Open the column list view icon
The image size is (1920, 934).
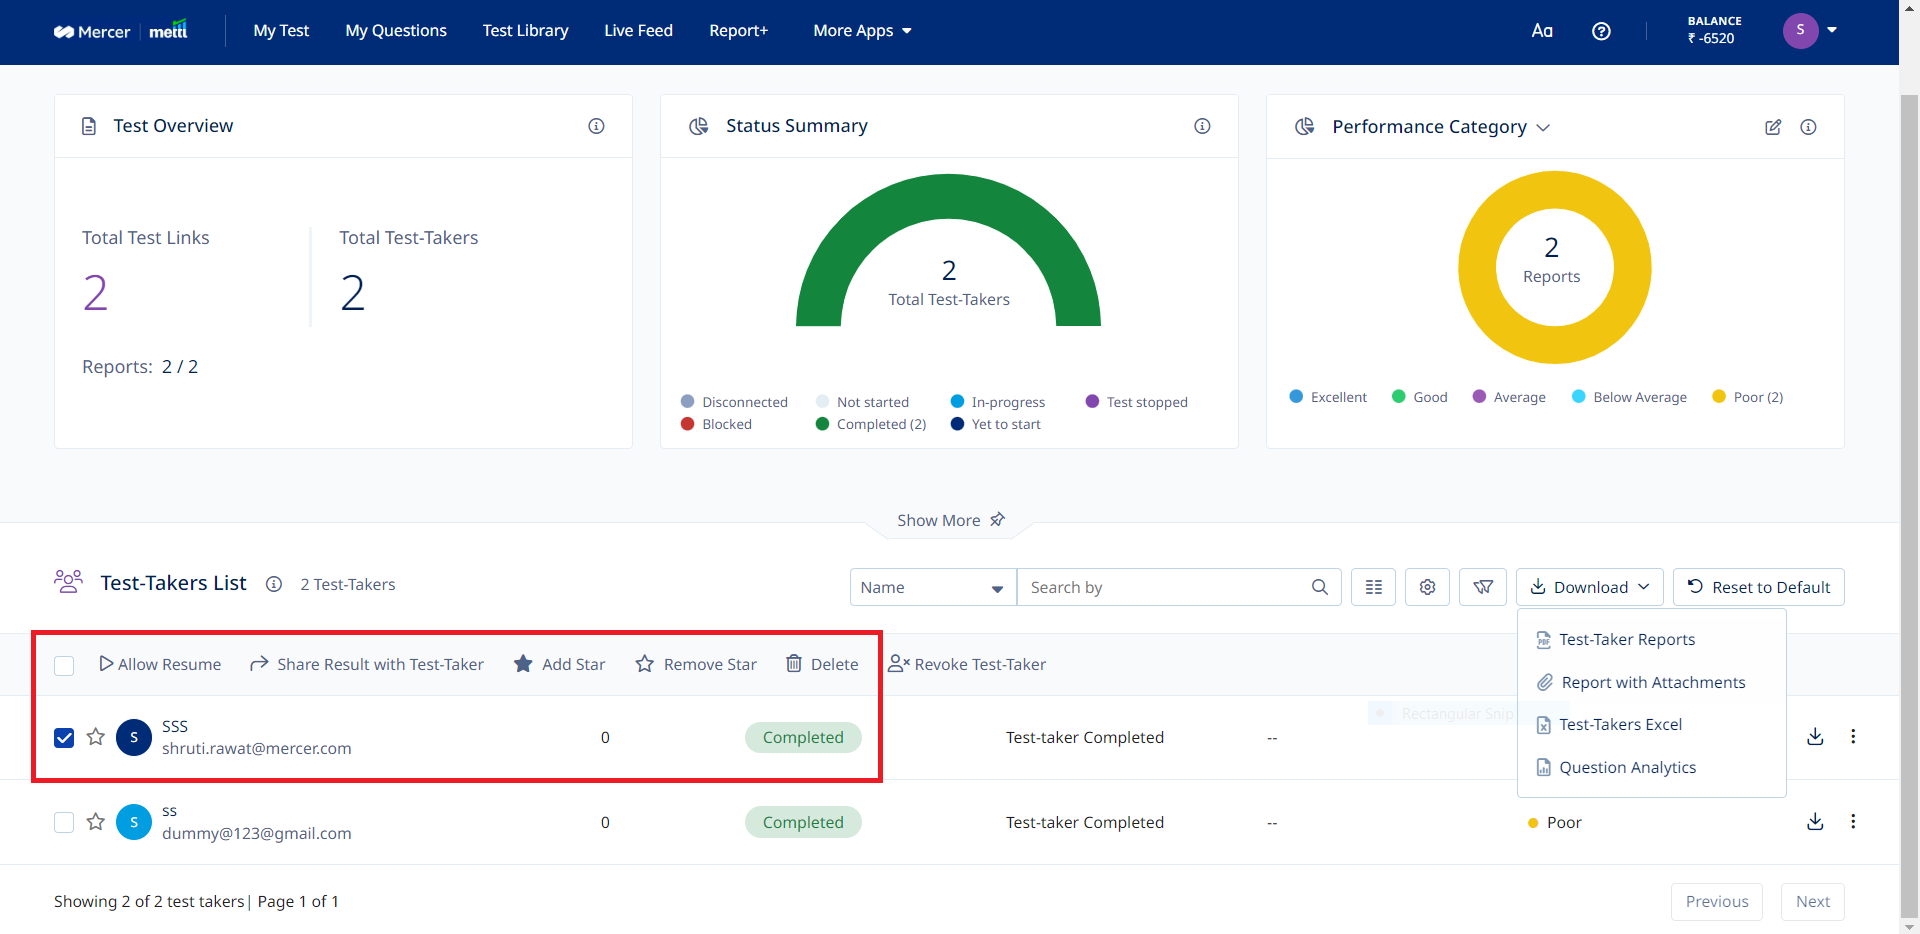[1373, 587]
